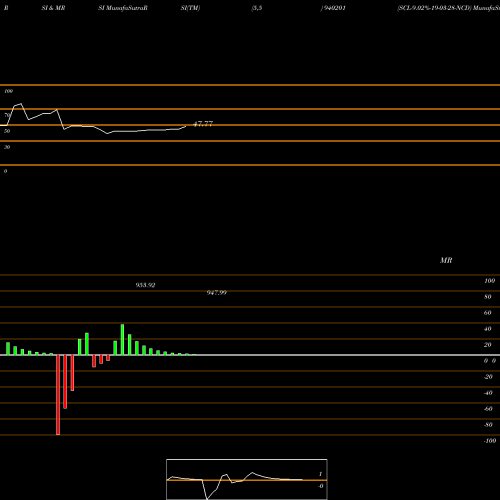Select the tallest red histogram bar
Image resolution: width=500 pixels, height=500 pixels.
[58, 395]
